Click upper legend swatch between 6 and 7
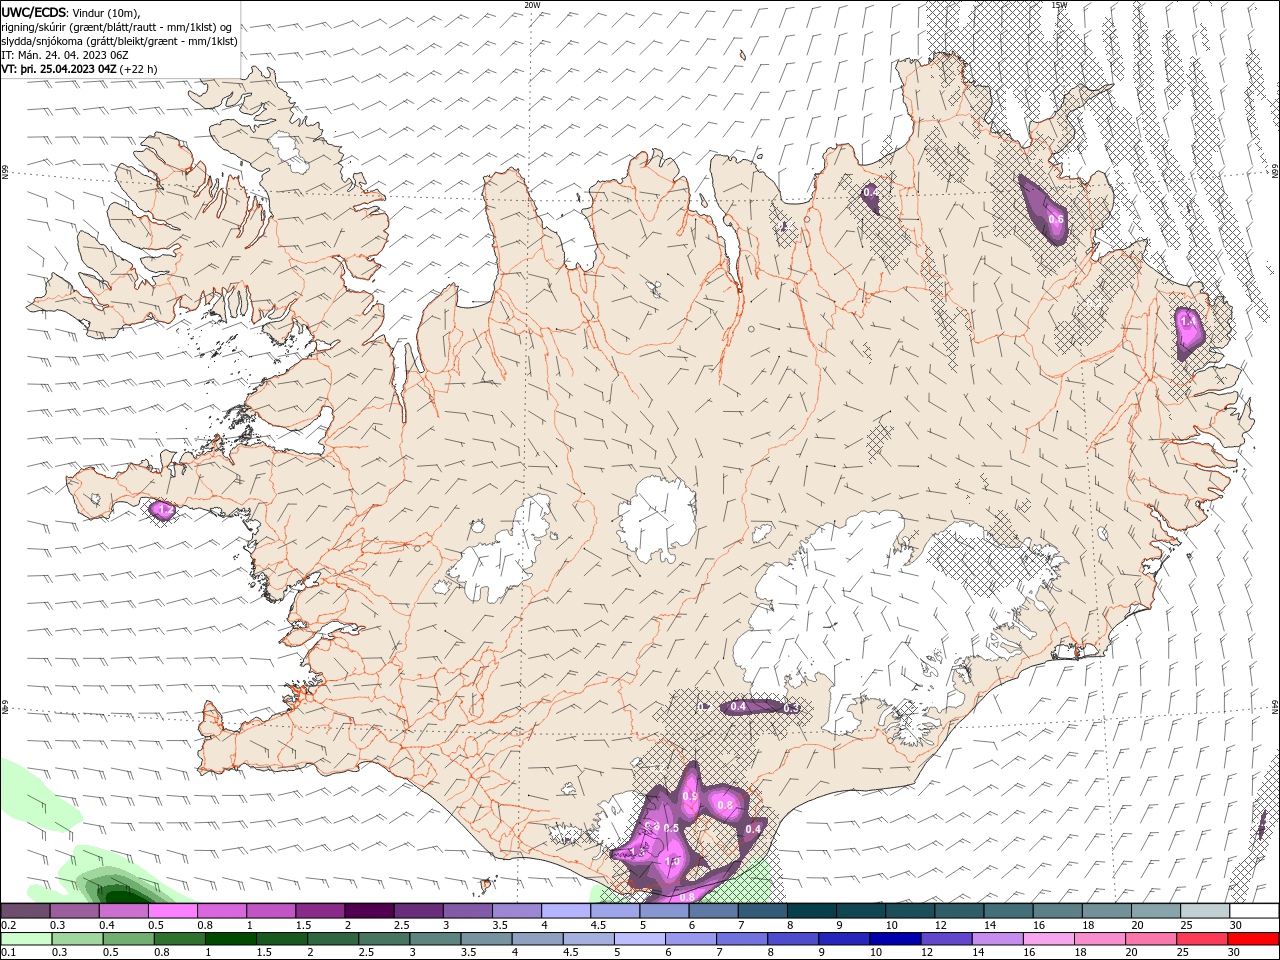This screenshot has width=1280, height=960. 713,910
